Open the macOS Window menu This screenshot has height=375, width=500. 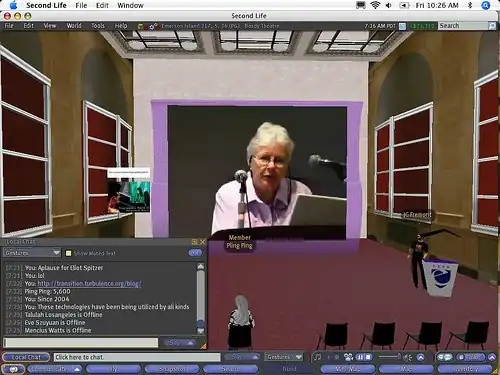click(130, 5)
